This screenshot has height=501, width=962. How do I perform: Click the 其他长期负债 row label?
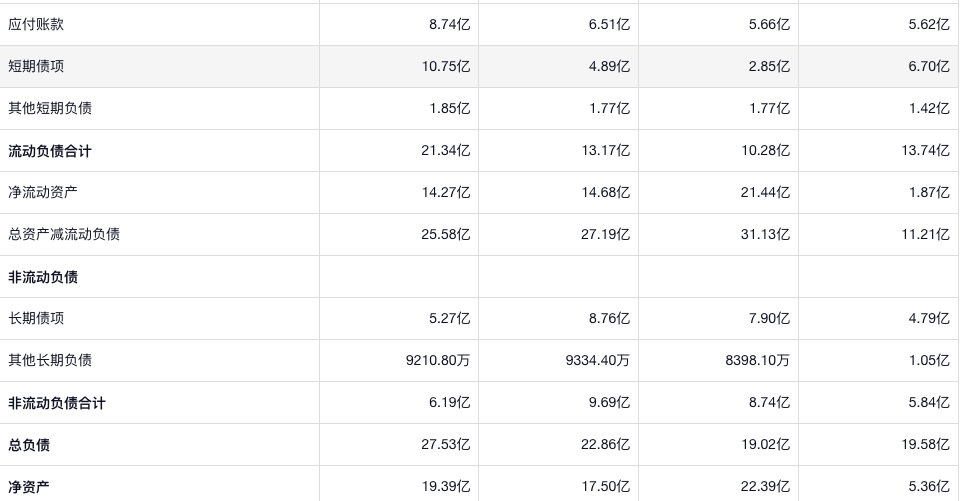click(50, 361)
